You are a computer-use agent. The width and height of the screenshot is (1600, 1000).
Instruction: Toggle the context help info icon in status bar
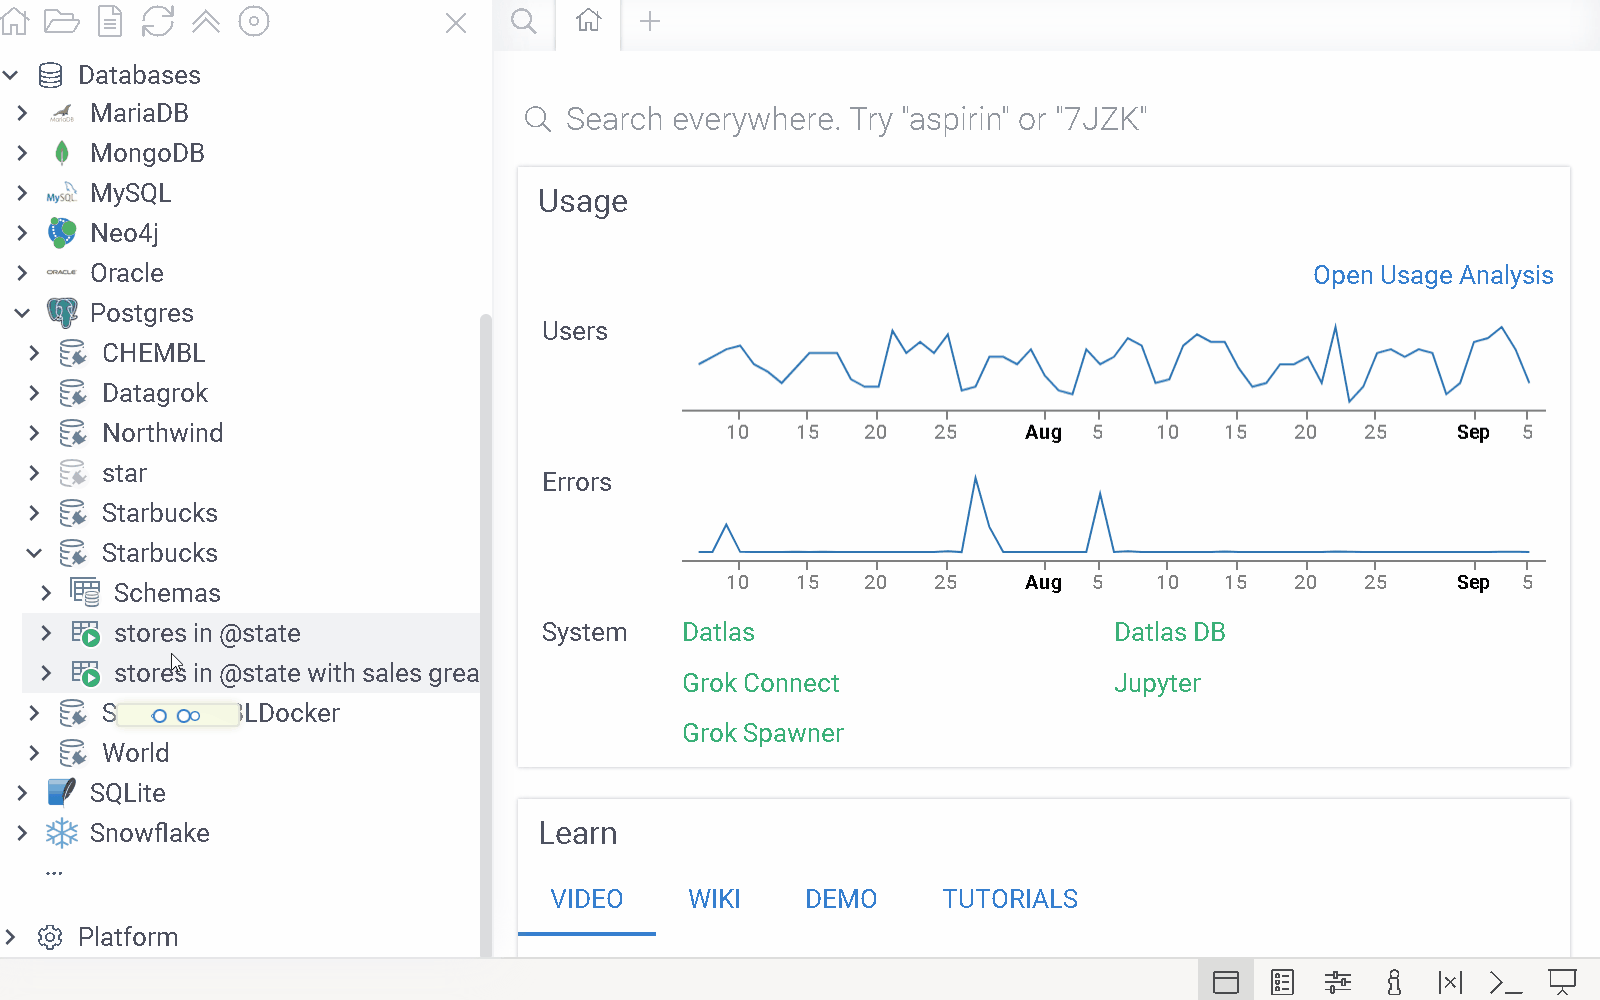coord(1394,982)
